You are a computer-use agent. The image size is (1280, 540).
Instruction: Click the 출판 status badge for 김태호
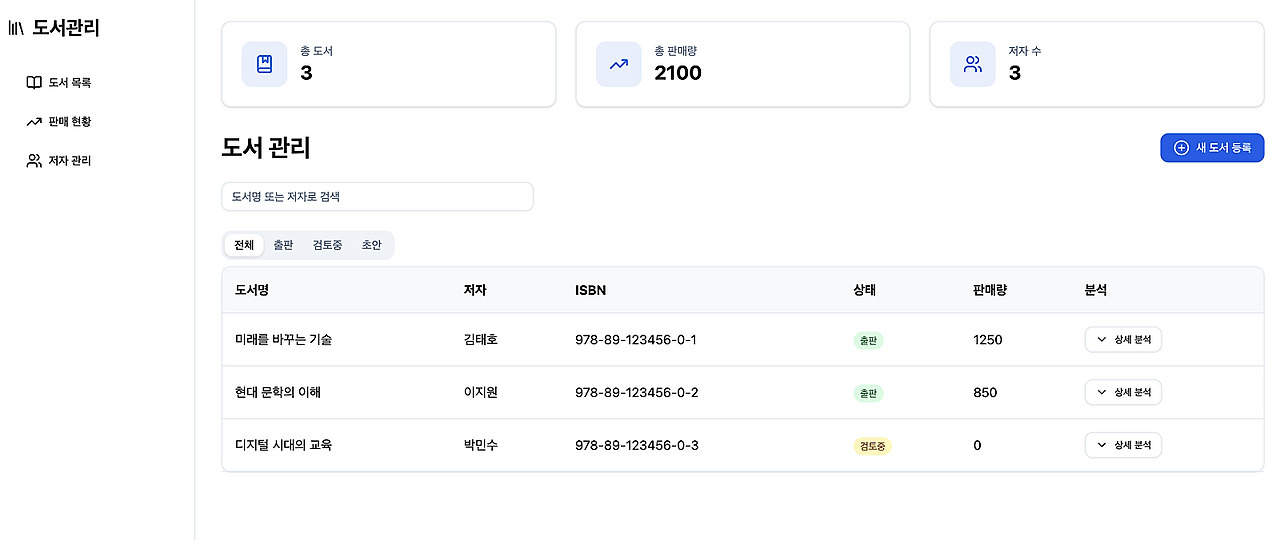pos(868,340)
